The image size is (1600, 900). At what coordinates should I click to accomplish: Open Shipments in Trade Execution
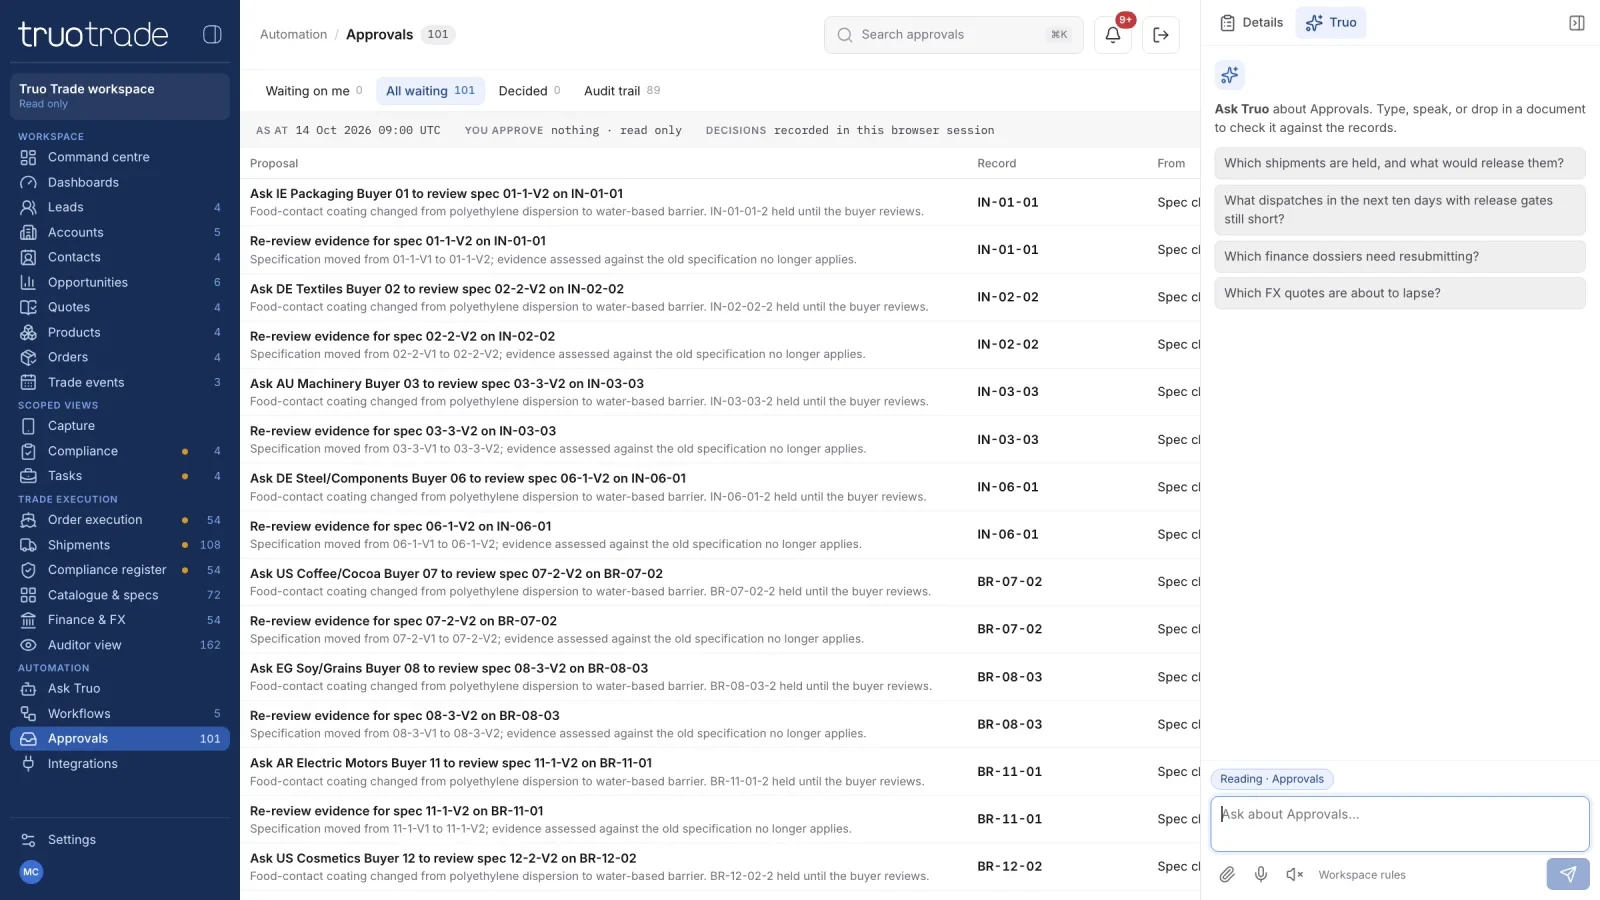click(120, 545)
